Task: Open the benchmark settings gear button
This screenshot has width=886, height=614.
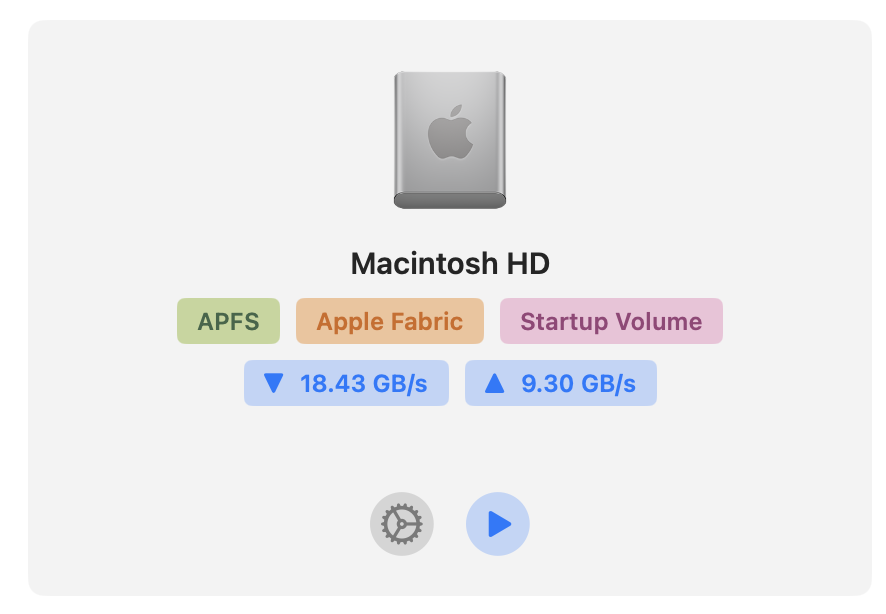Action: point(401,523)
